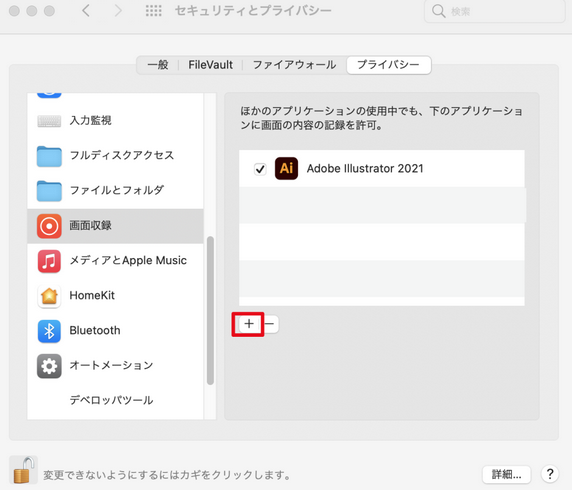The width and height of the screenshot is (572, 490).
Task: Select ファイルとフォルダ in sidebar
Action: 115,190
